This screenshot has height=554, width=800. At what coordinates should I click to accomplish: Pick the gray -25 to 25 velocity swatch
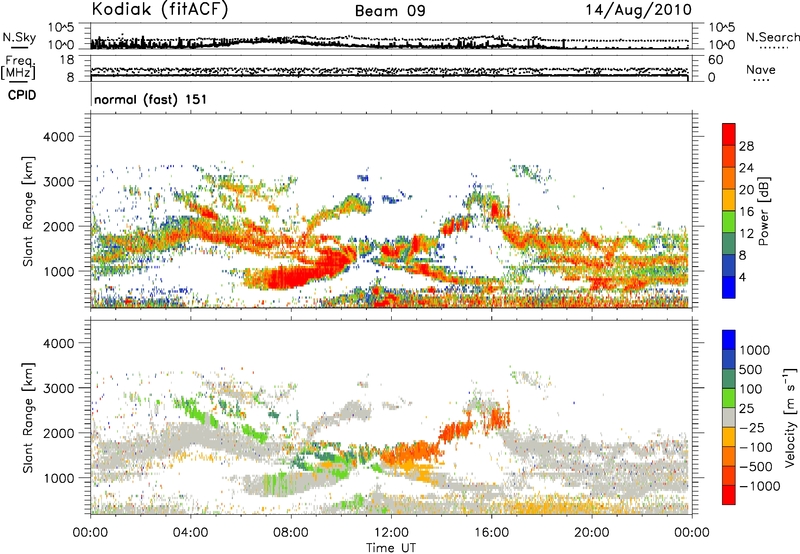click(729, 418)
